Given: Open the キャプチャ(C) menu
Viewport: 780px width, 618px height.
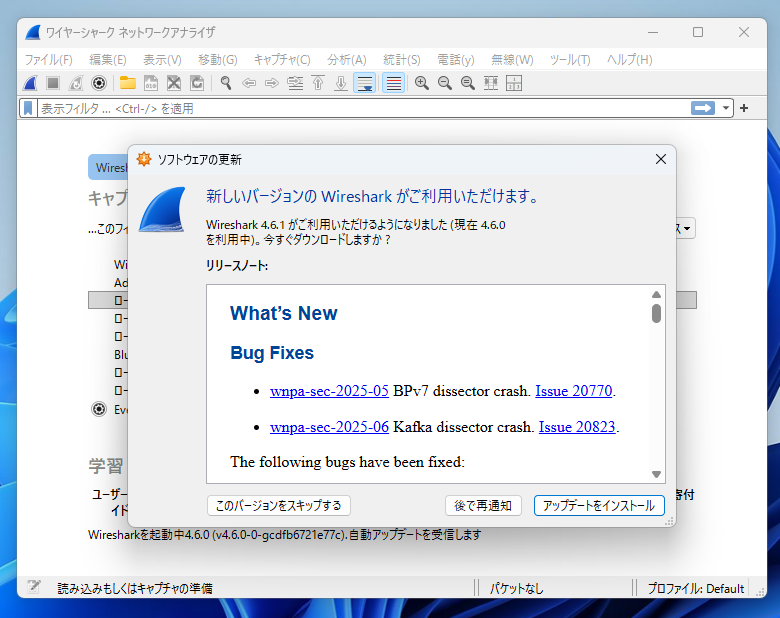Looking at the screenshot, I should coord(282,60).
